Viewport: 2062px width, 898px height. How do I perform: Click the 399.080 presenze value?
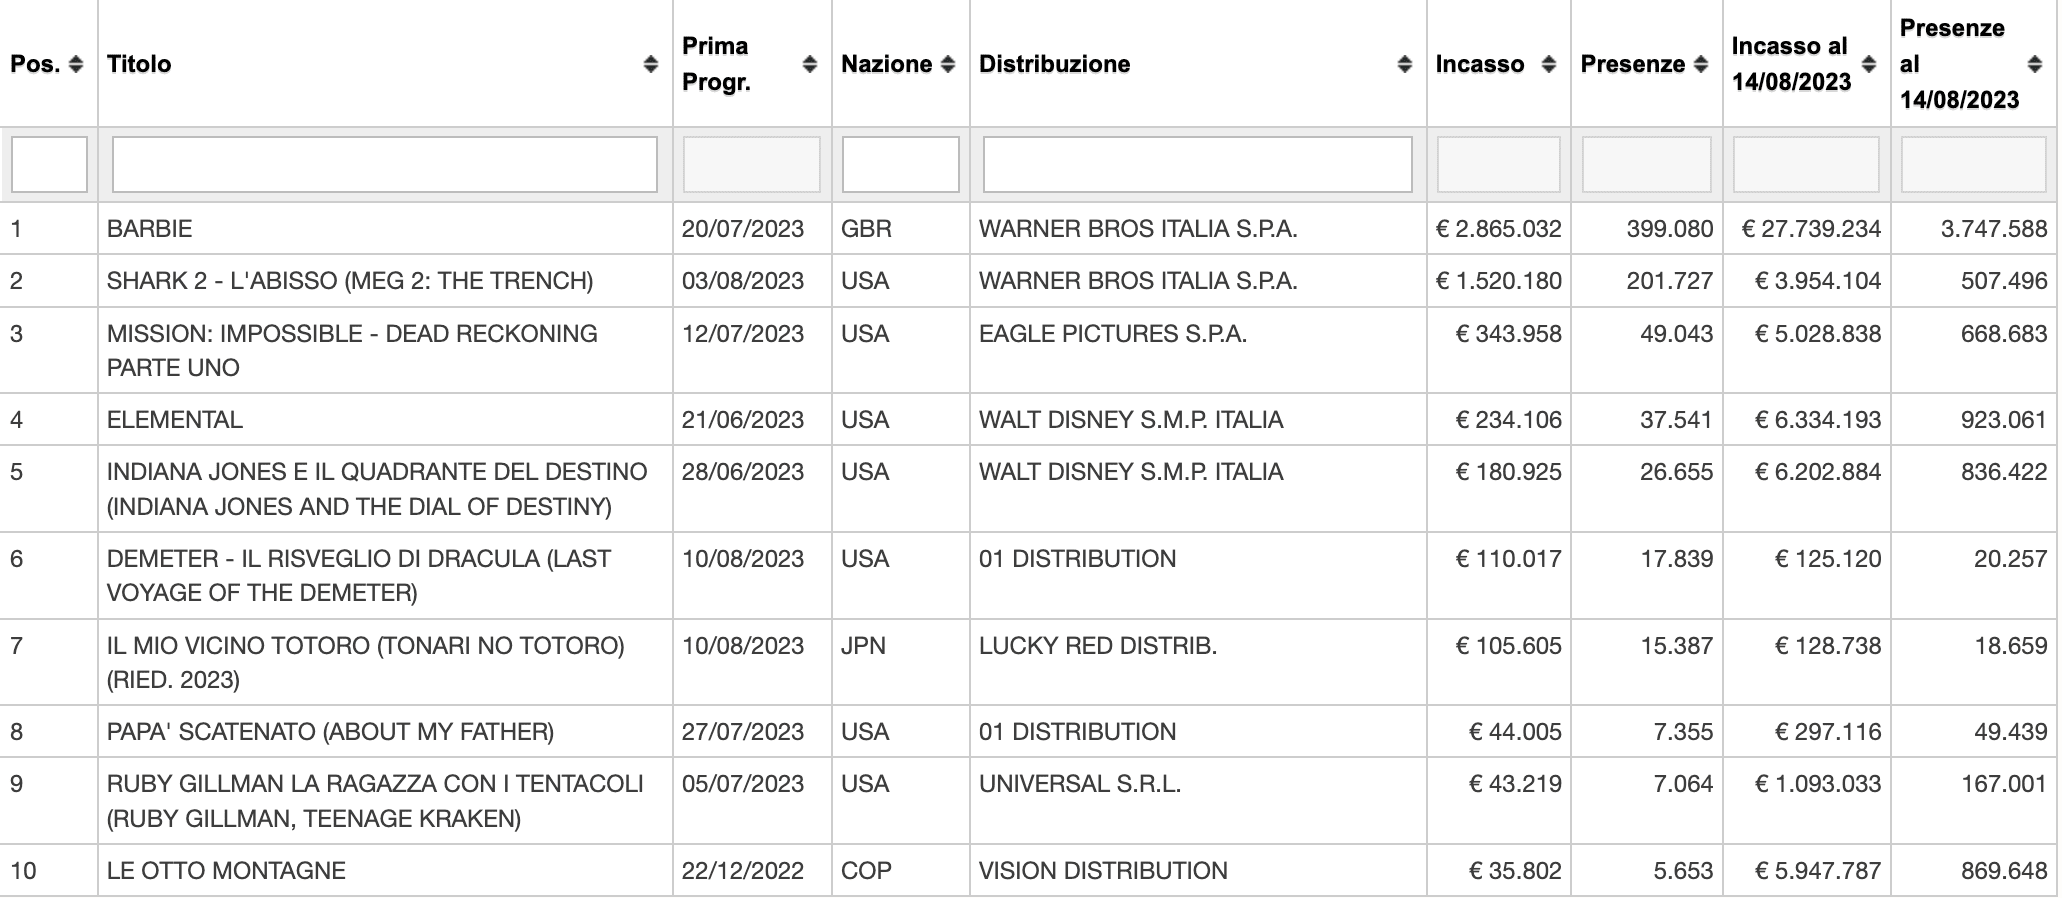click(x=1670, y=229)
